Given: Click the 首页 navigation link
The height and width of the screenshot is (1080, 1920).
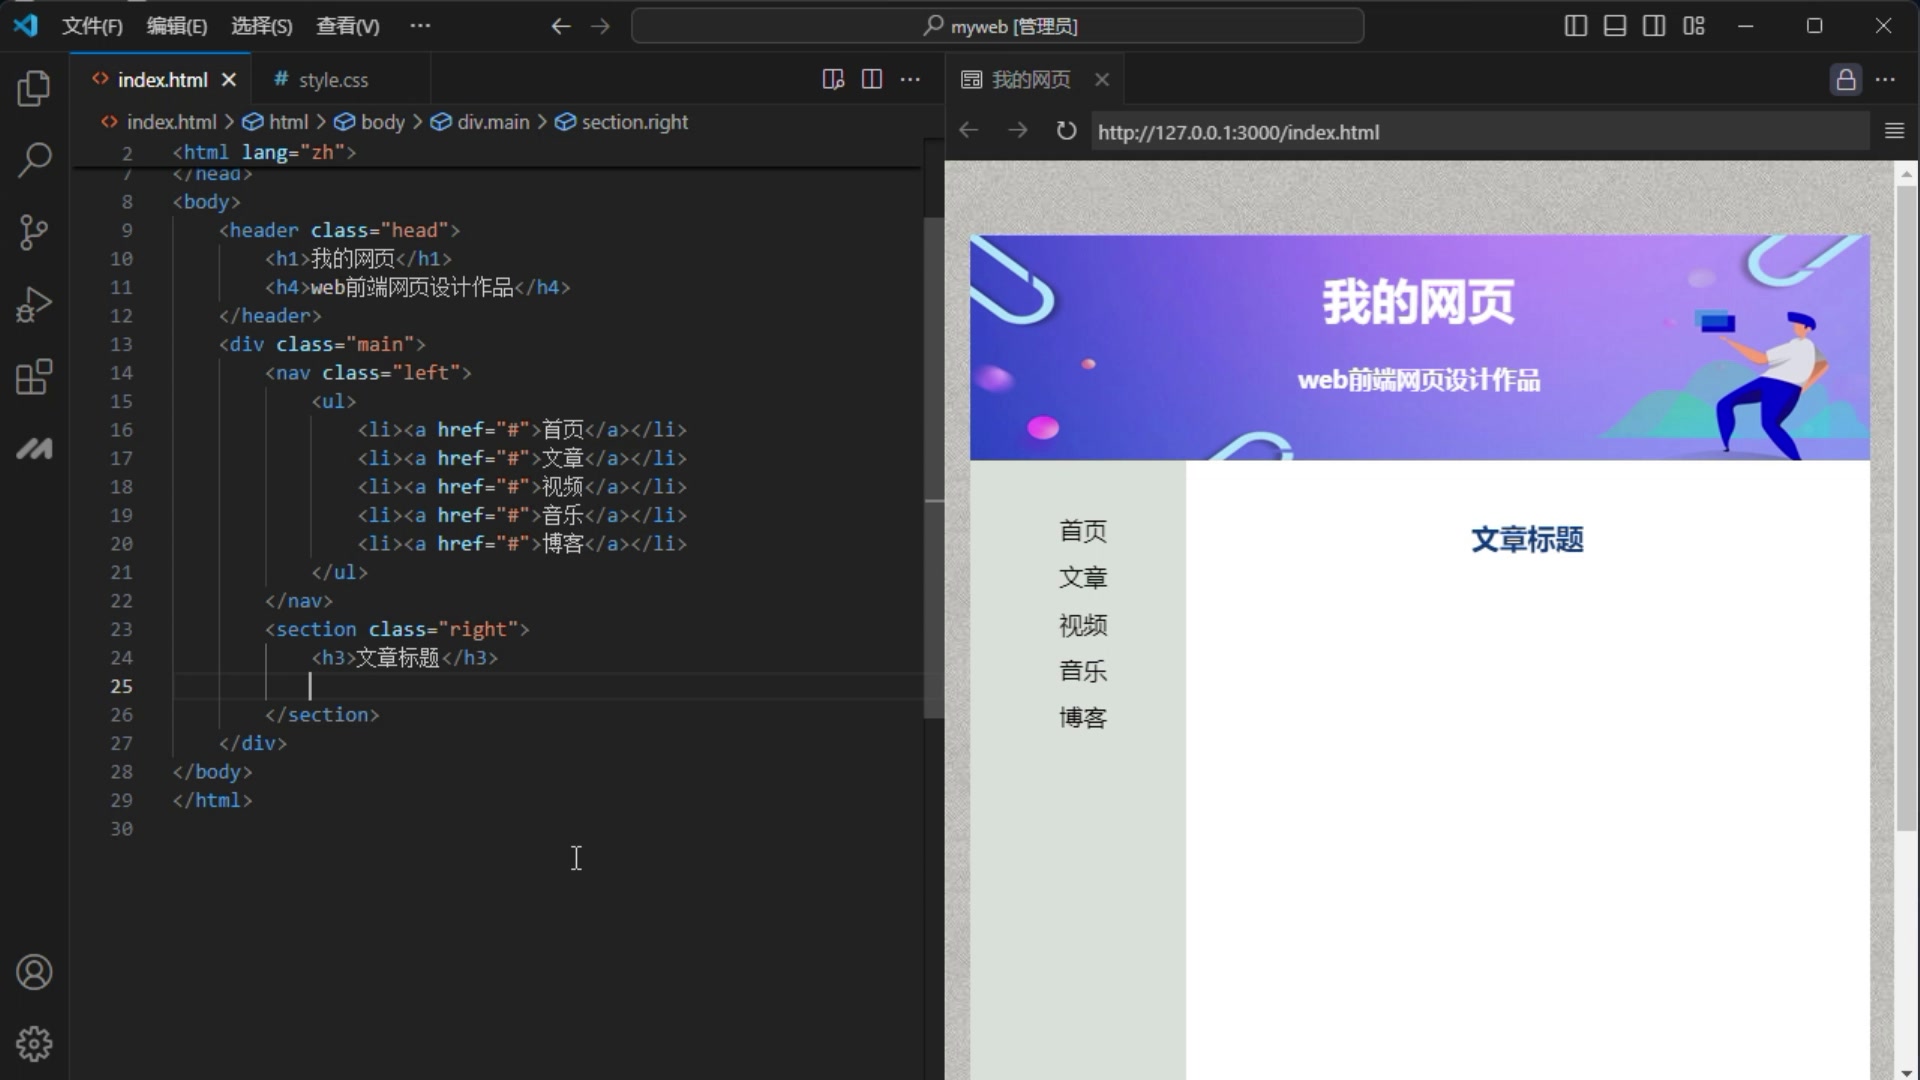Looking at the screenshot, I should [1082, 531].
